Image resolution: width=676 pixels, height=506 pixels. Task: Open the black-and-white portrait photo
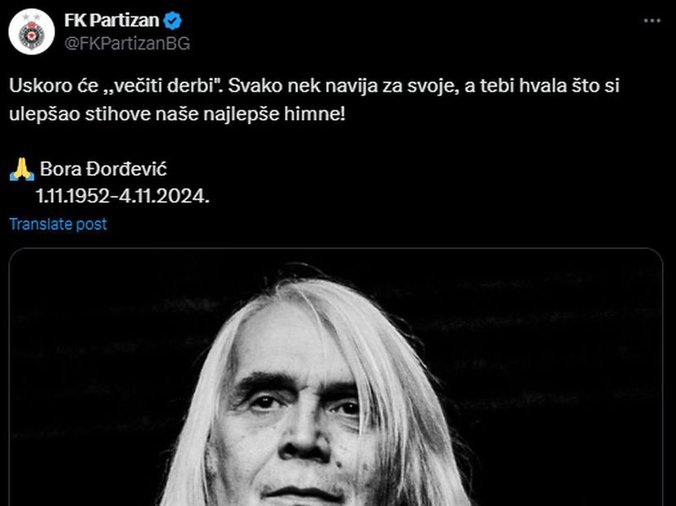[x=335, y=377]
